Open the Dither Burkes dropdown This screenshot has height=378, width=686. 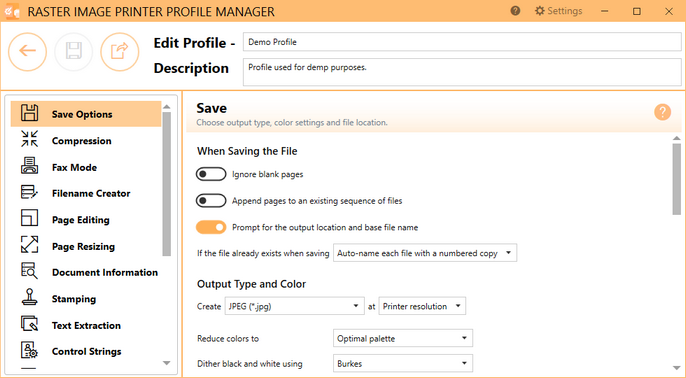403,364
